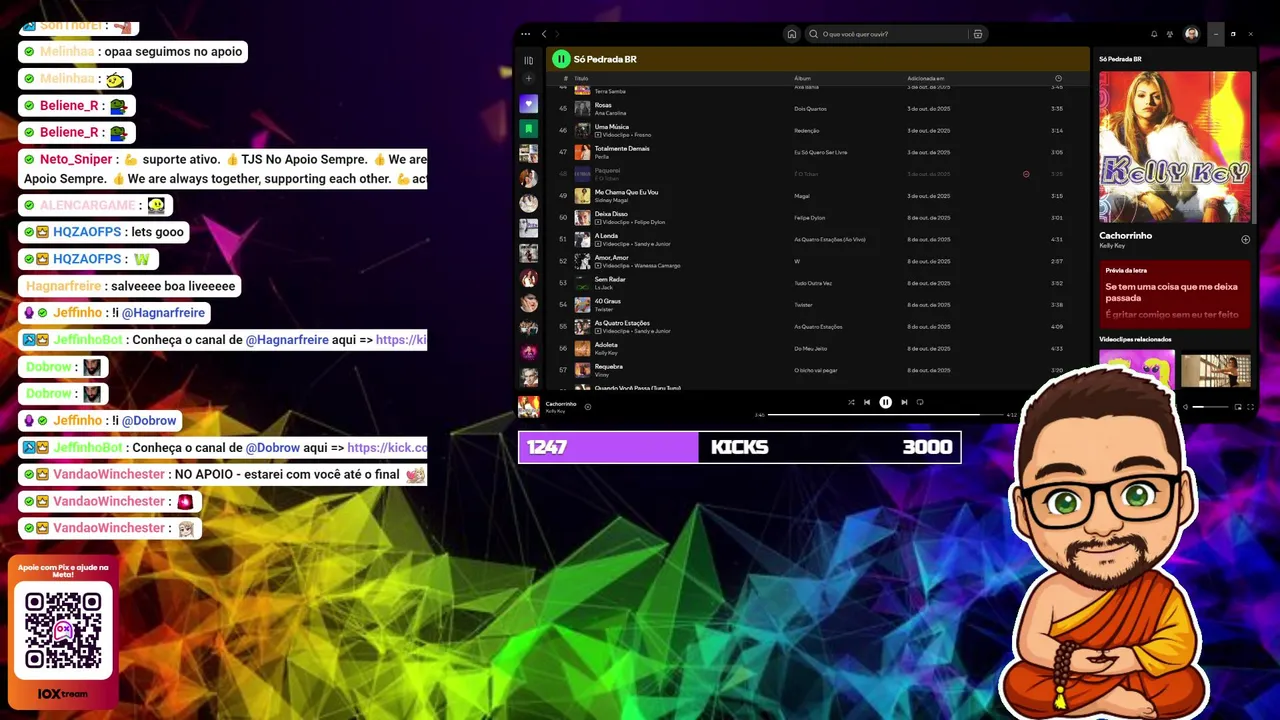The height and width of the screenshot is (720, 1280).
Task: Open the mini player icon
Action: 1238,407
